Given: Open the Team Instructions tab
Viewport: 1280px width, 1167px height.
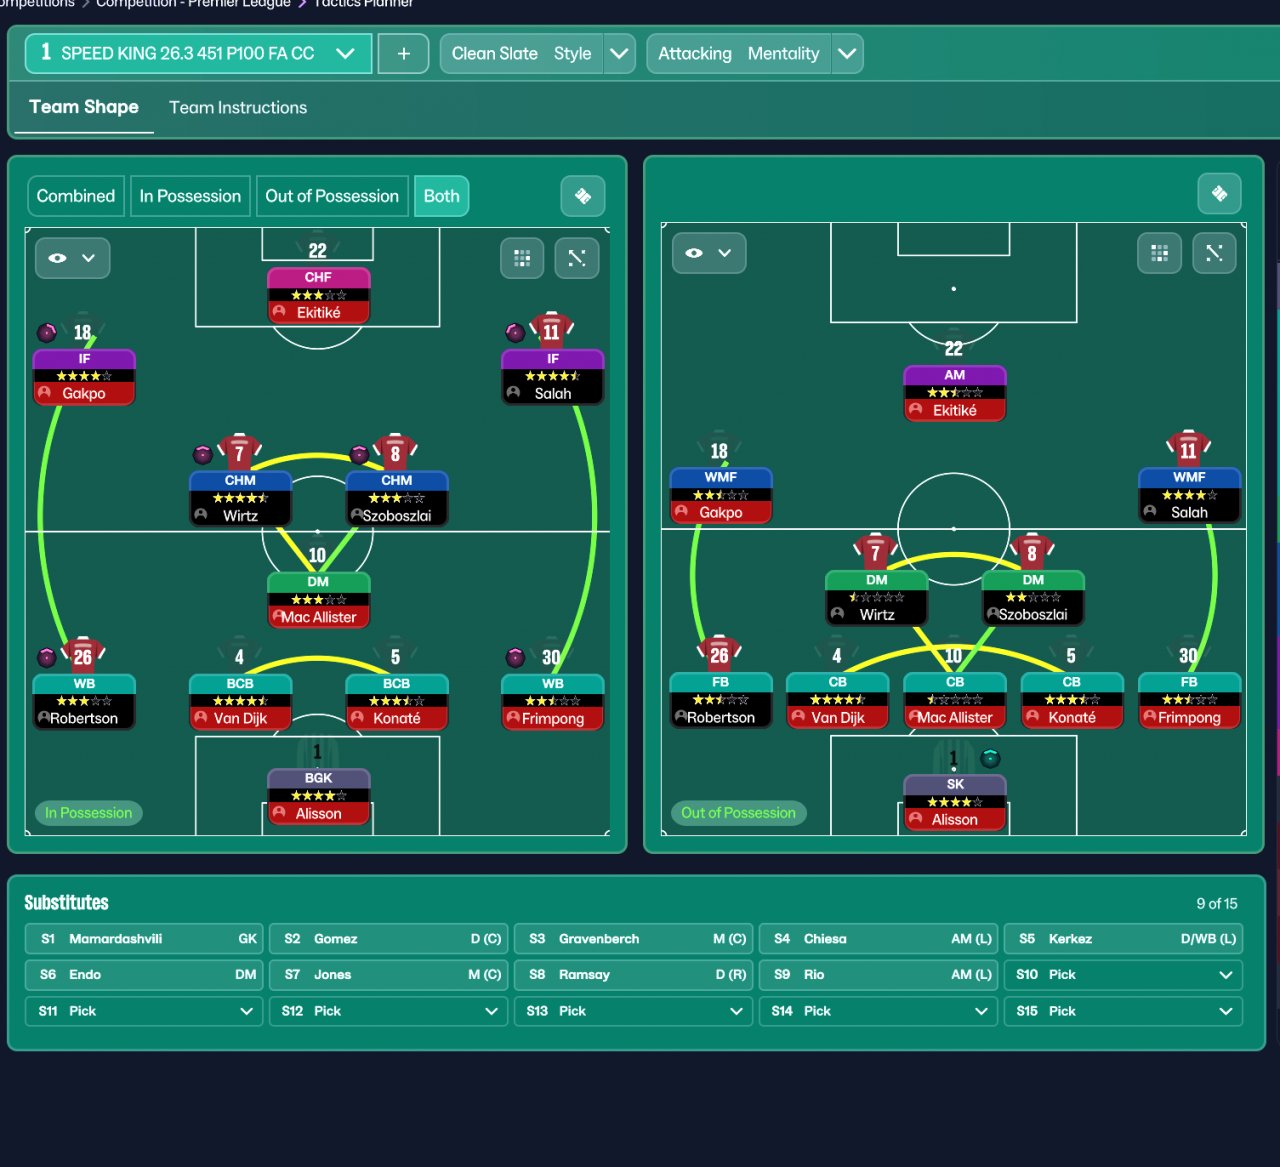Looking at the screenshot, I should tap(238, 108).
